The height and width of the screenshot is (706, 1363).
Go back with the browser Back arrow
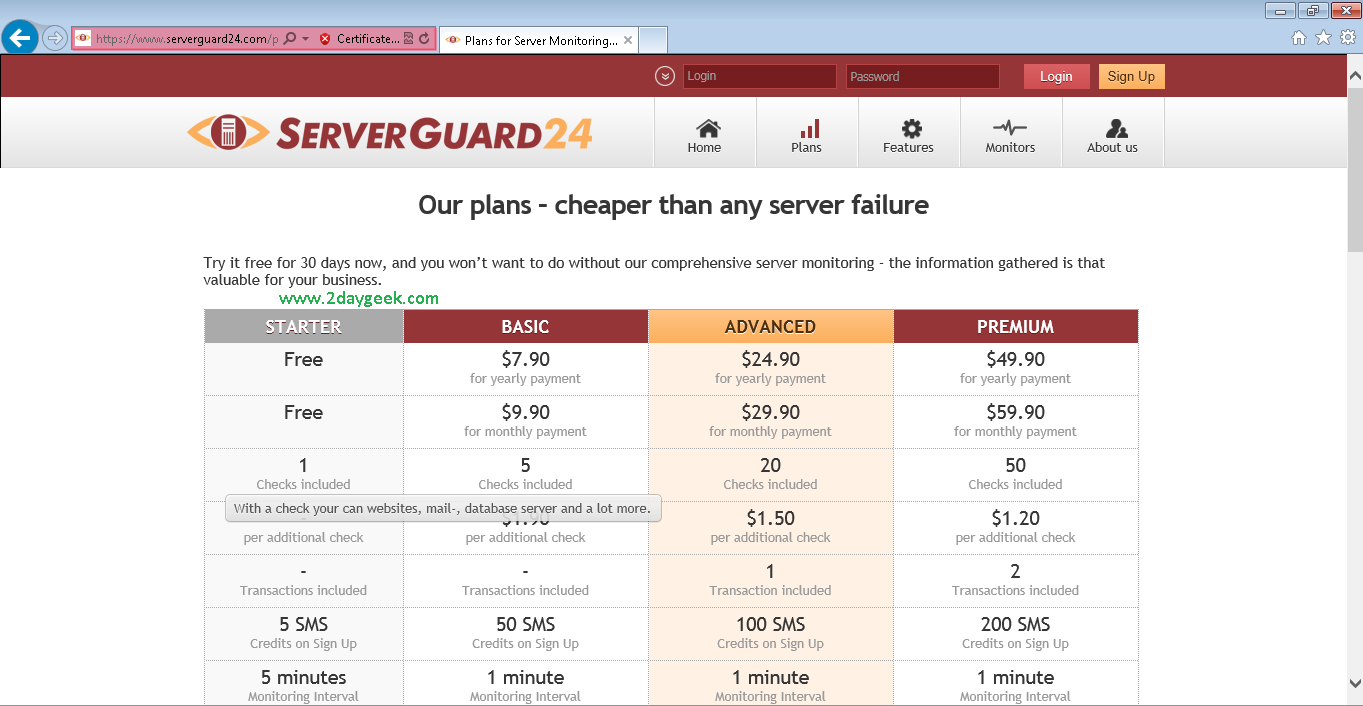pos(20,38)
